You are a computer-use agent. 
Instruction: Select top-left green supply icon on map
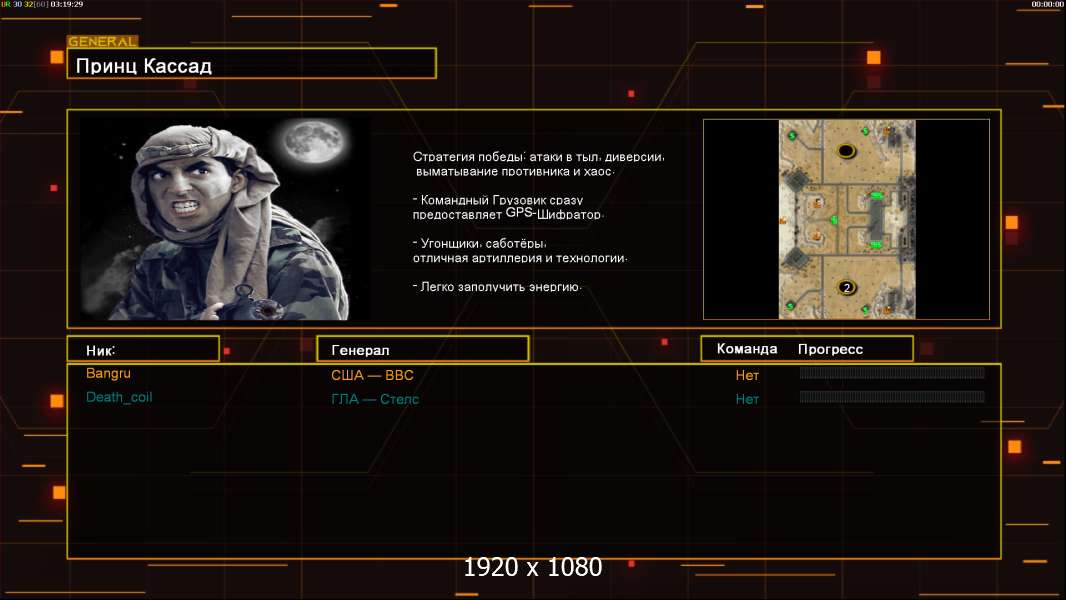pyautogui.click(x=791, y=134)
